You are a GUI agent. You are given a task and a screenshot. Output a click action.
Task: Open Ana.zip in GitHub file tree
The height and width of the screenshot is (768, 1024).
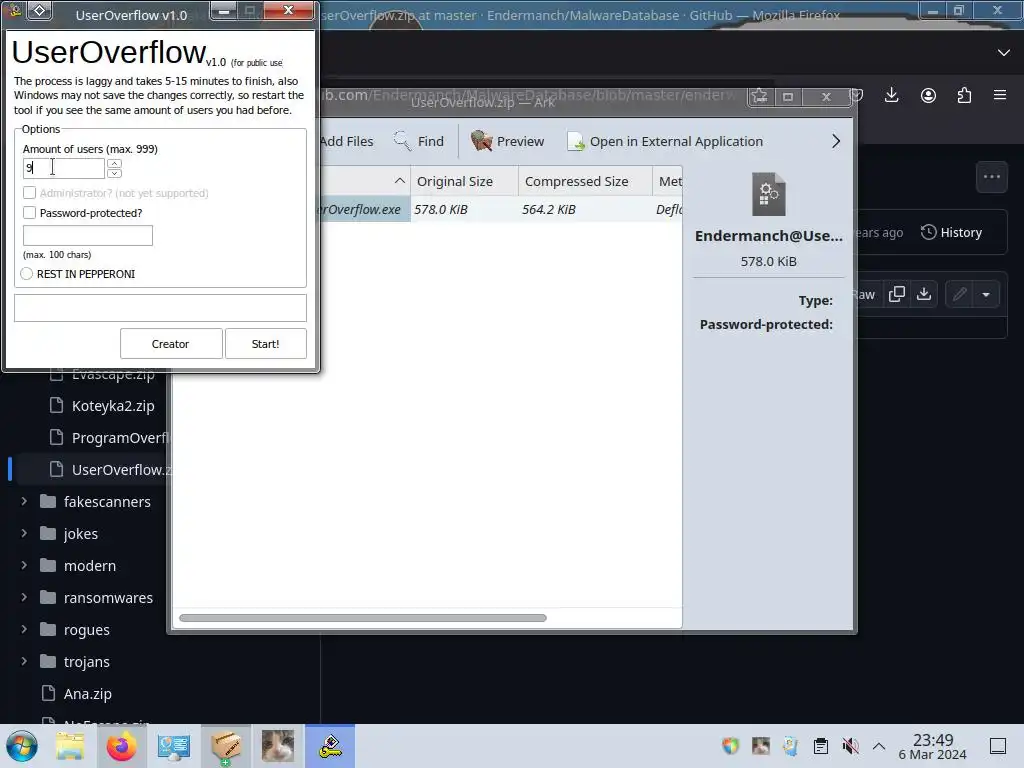tap(88, 694)
